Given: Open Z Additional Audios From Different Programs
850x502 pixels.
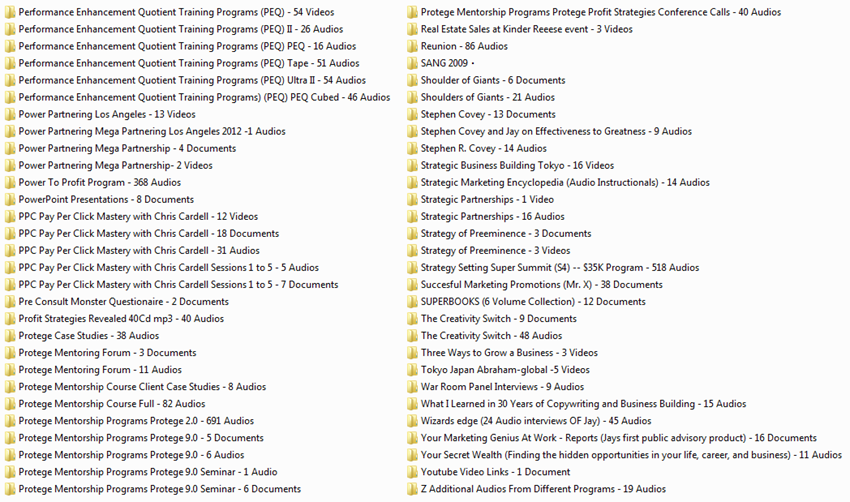Looking at the screenshot, I should [x=542, y=489].
